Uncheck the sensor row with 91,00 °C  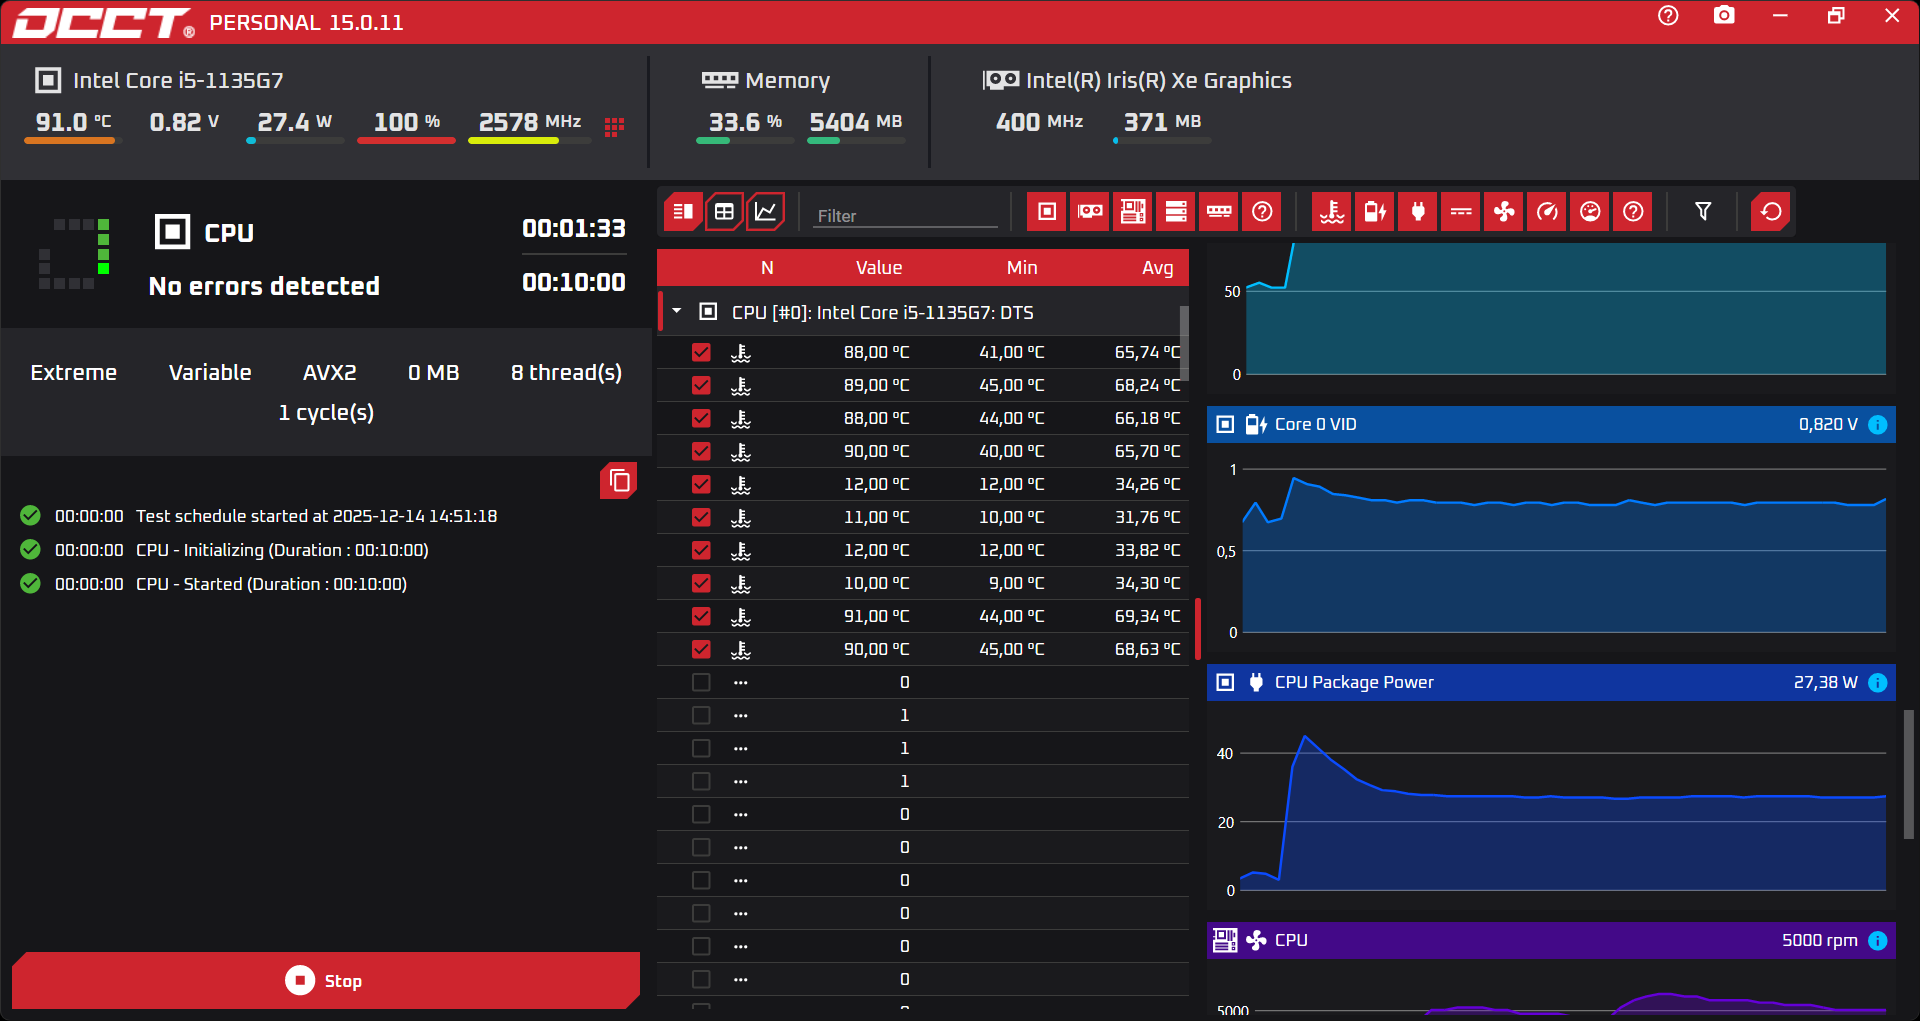point(701,617)
